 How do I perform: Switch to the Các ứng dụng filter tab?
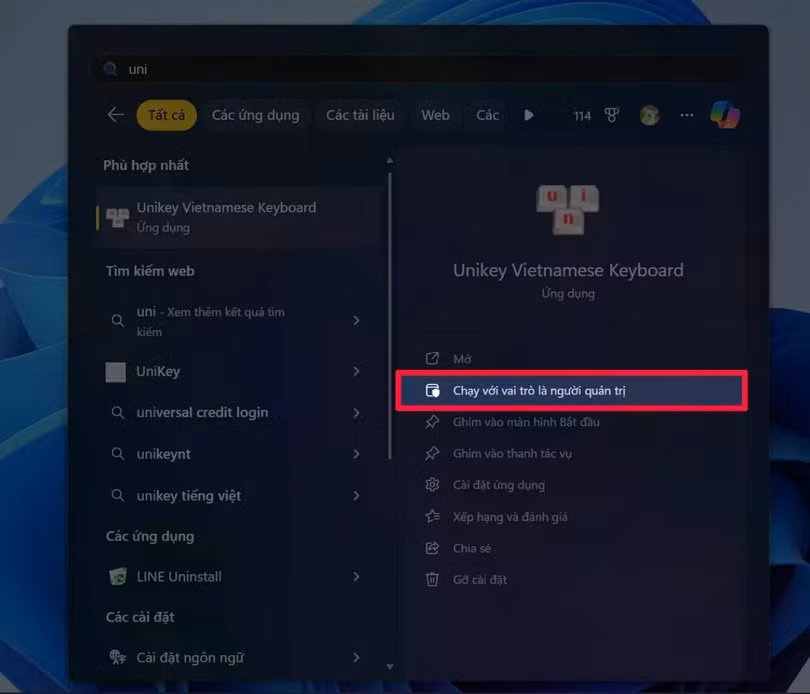[x=256, y=114]
